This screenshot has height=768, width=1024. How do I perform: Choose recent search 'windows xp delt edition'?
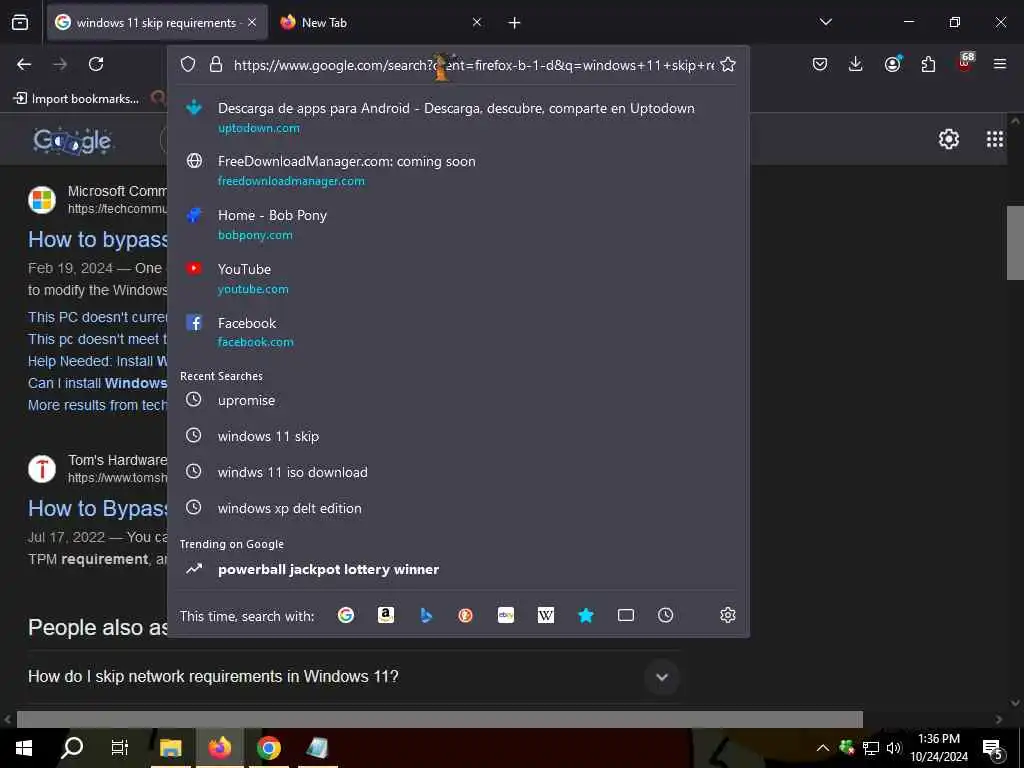458,508
